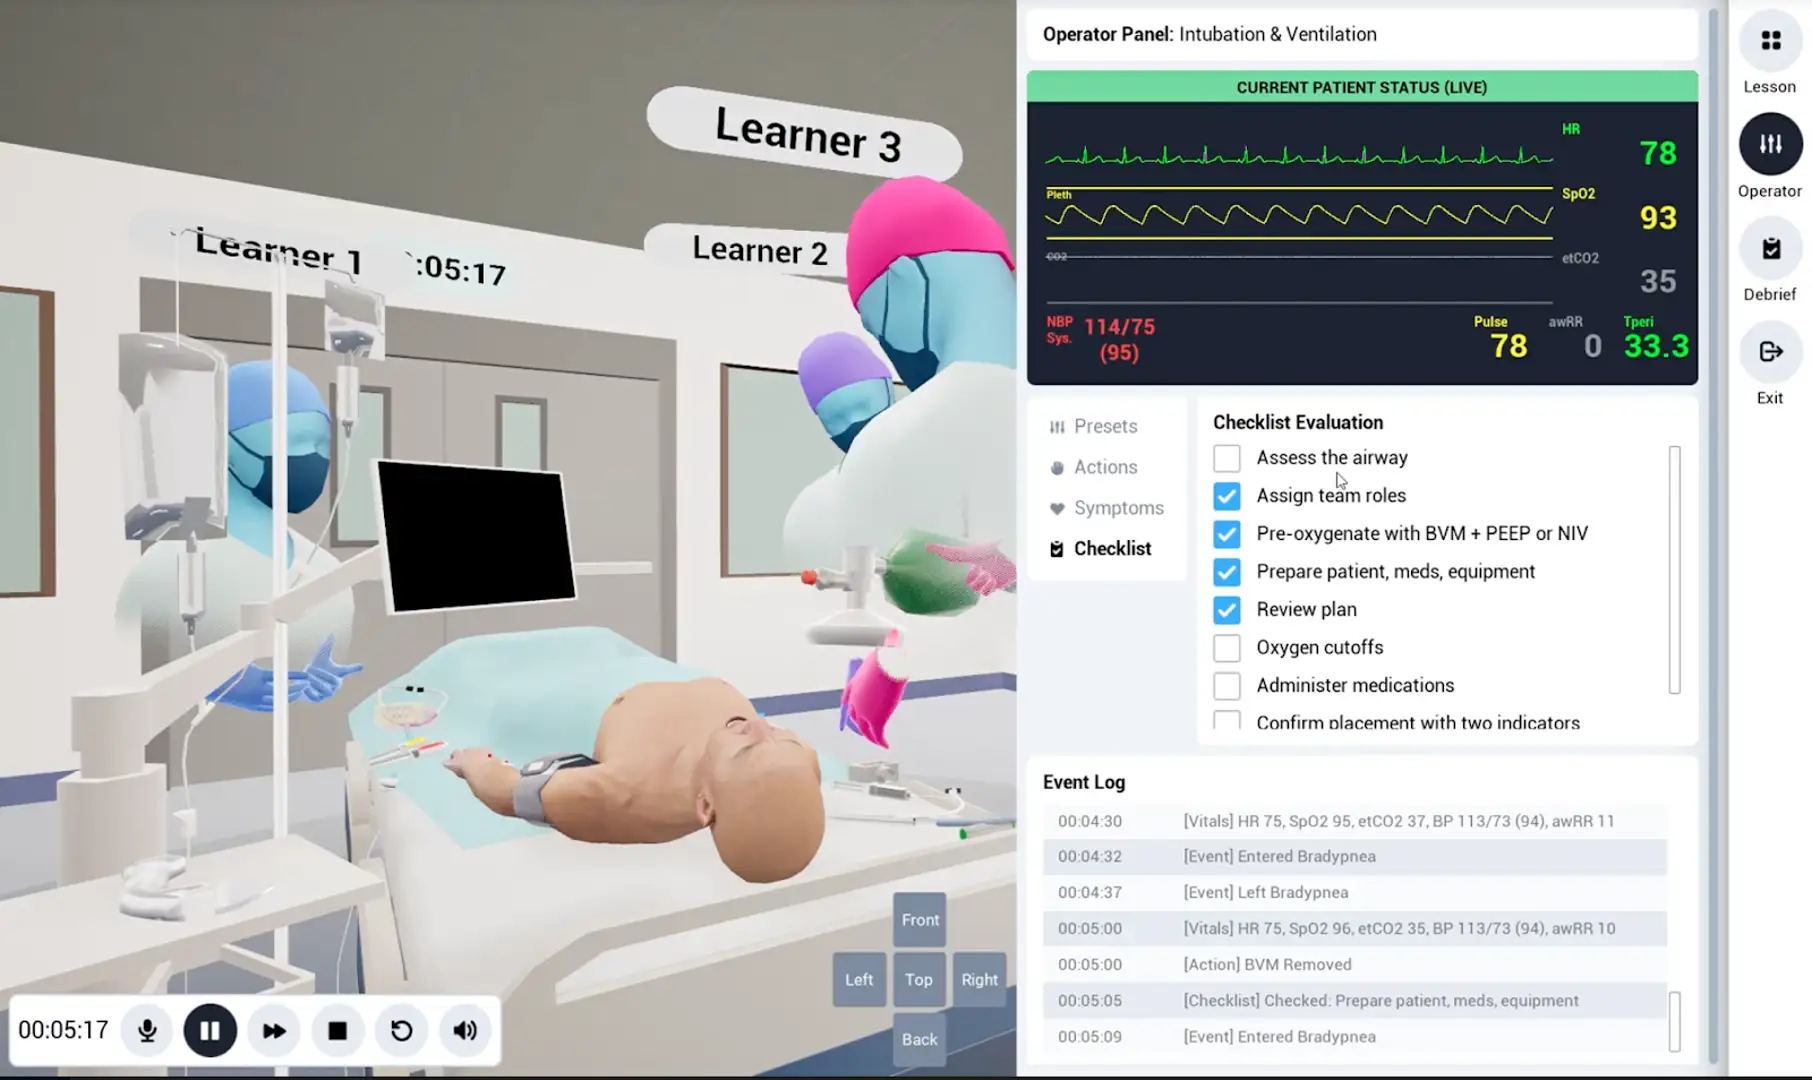The image size is (1812, 1080).
Task: Fast-forward the simulation
Action: 274,1030
